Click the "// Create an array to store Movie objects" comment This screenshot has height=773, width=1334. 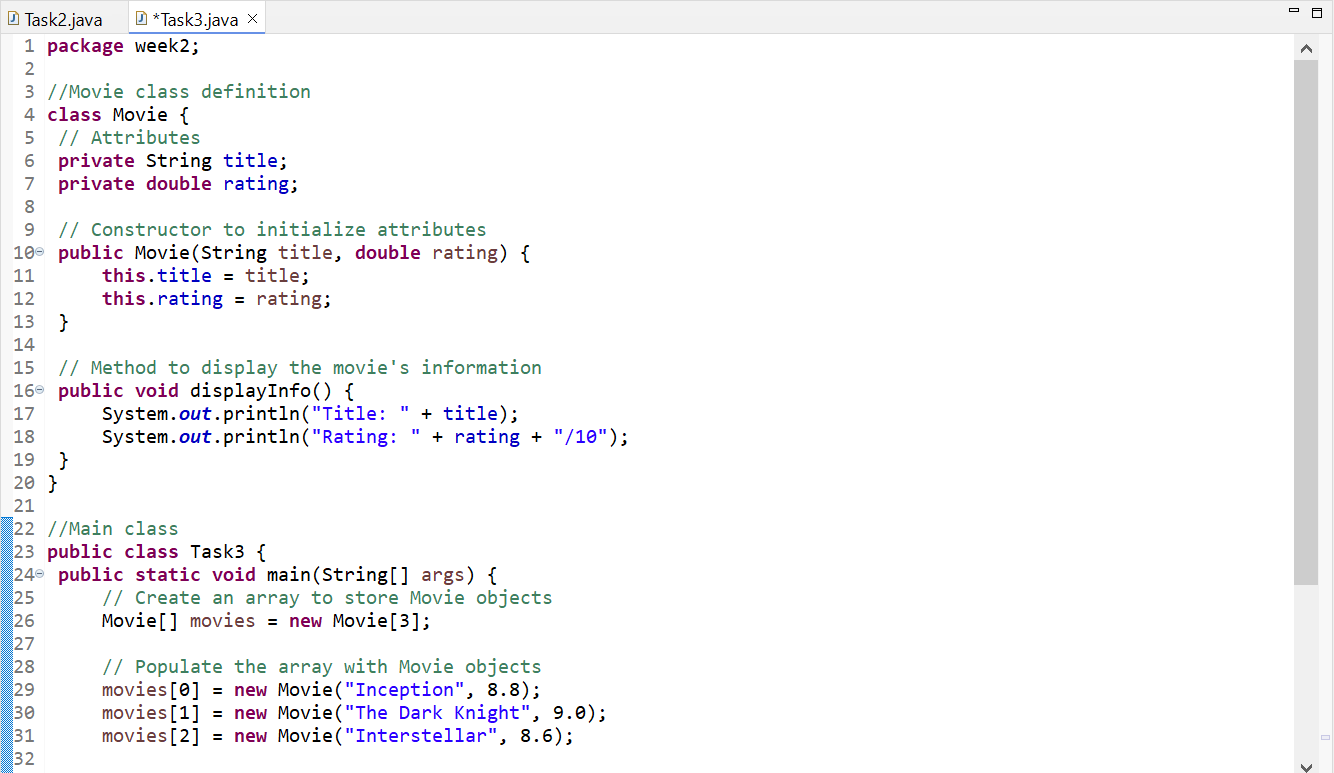pyautogui.click(x=327, y=598)
